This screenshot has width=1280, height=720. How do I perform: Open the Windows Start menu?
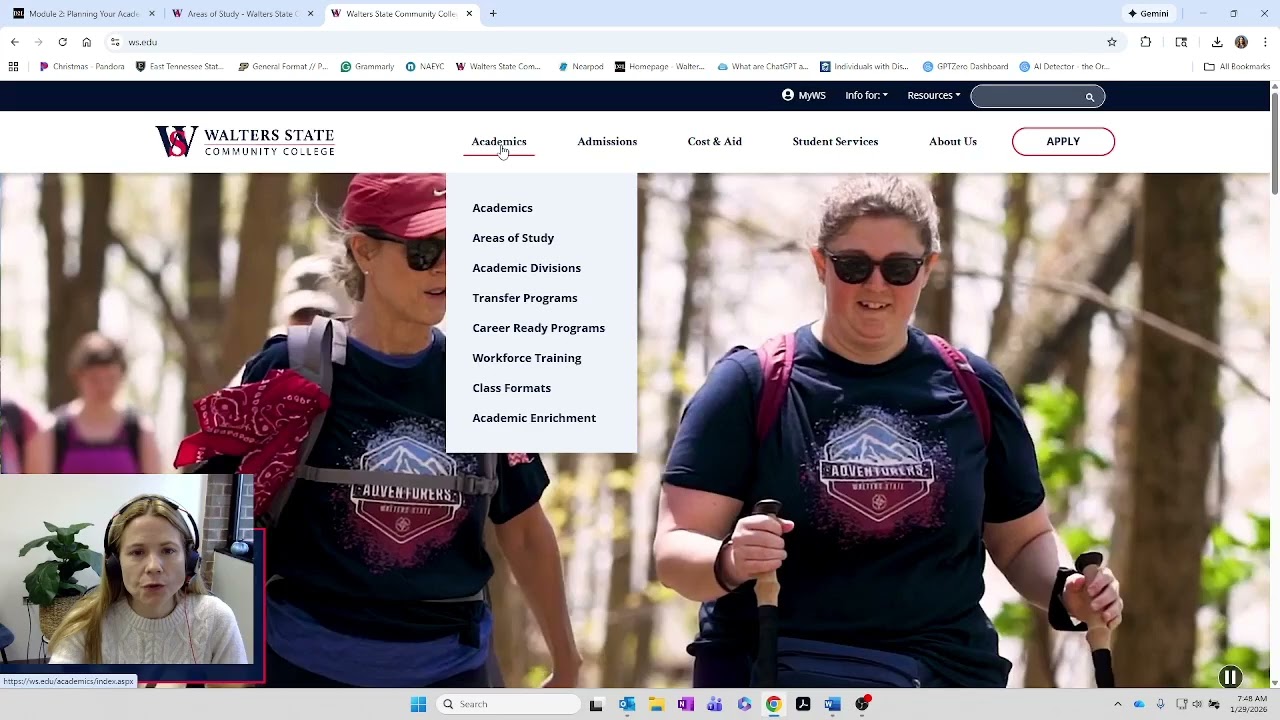[x=418, y=704]
